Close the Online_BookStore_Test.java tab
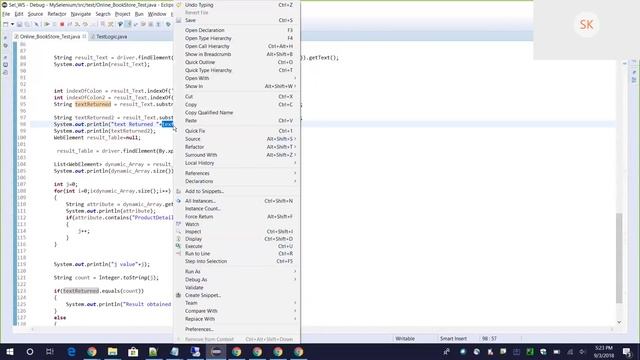Image resolution: width=640 pixels, height=360 pixels. [84, 36]
